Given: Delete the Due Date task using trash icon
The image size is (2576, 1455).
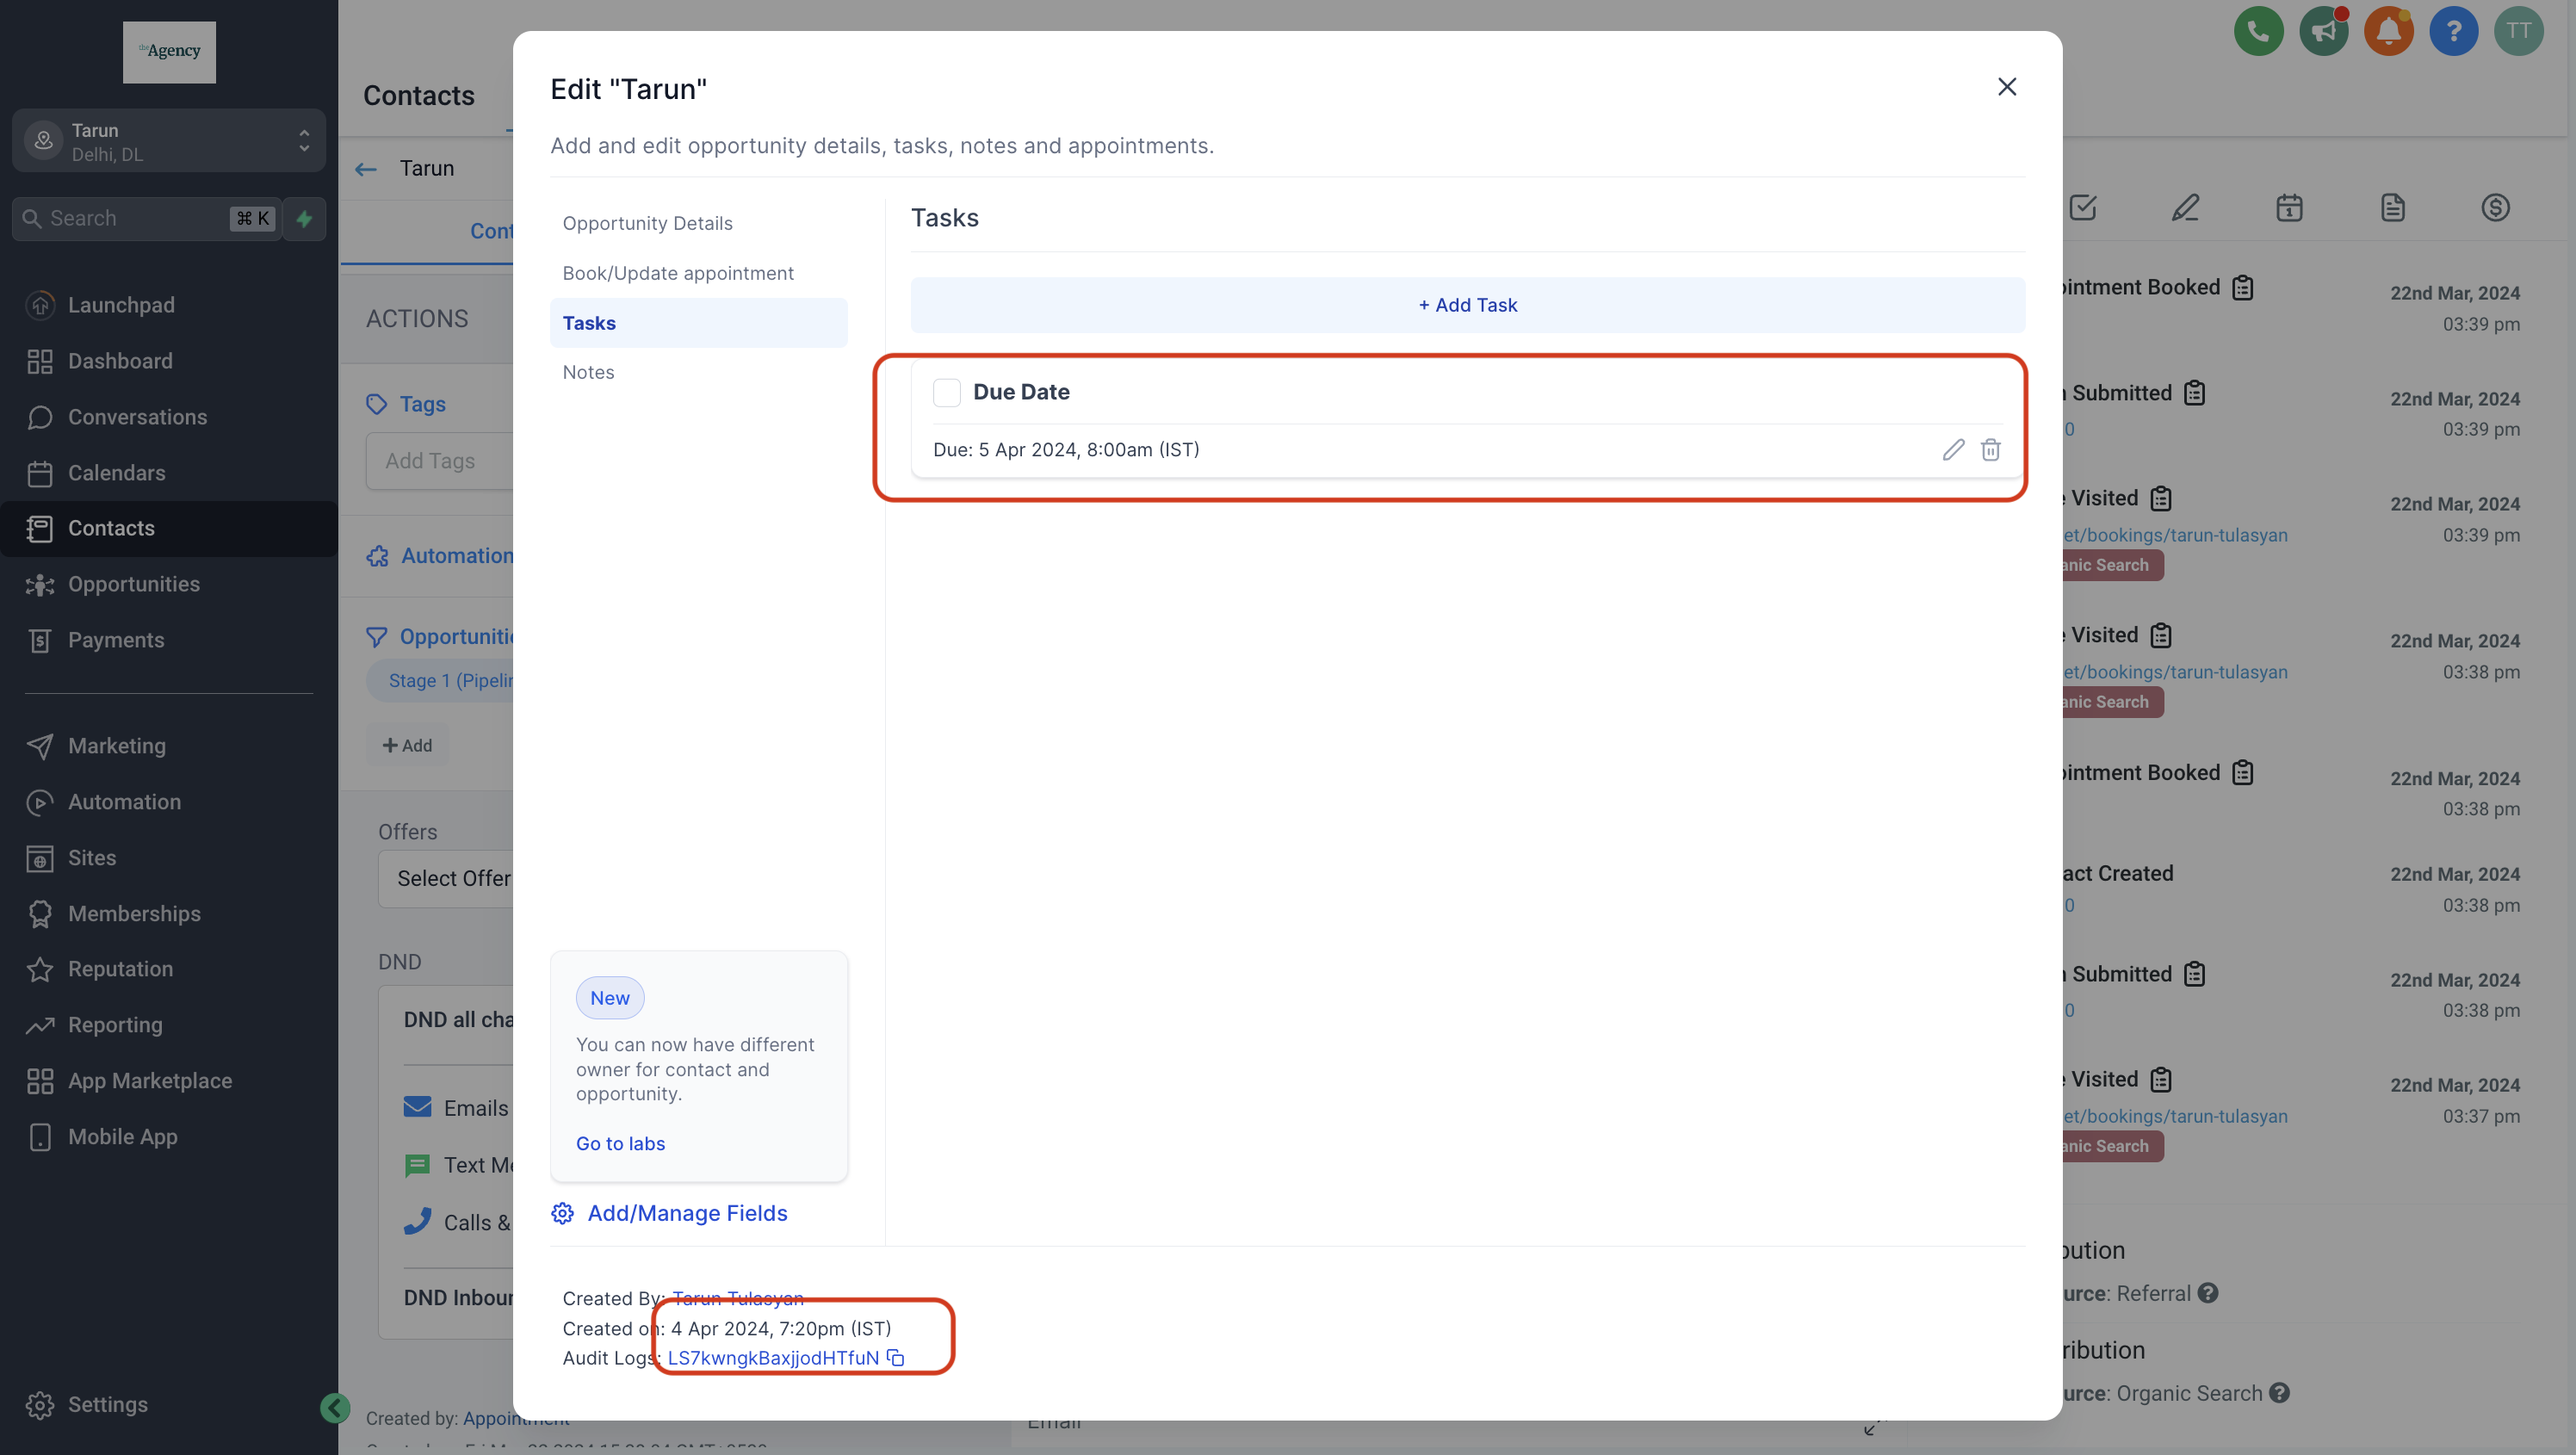Looking at the screenshot, I should tap(1990, 449).
